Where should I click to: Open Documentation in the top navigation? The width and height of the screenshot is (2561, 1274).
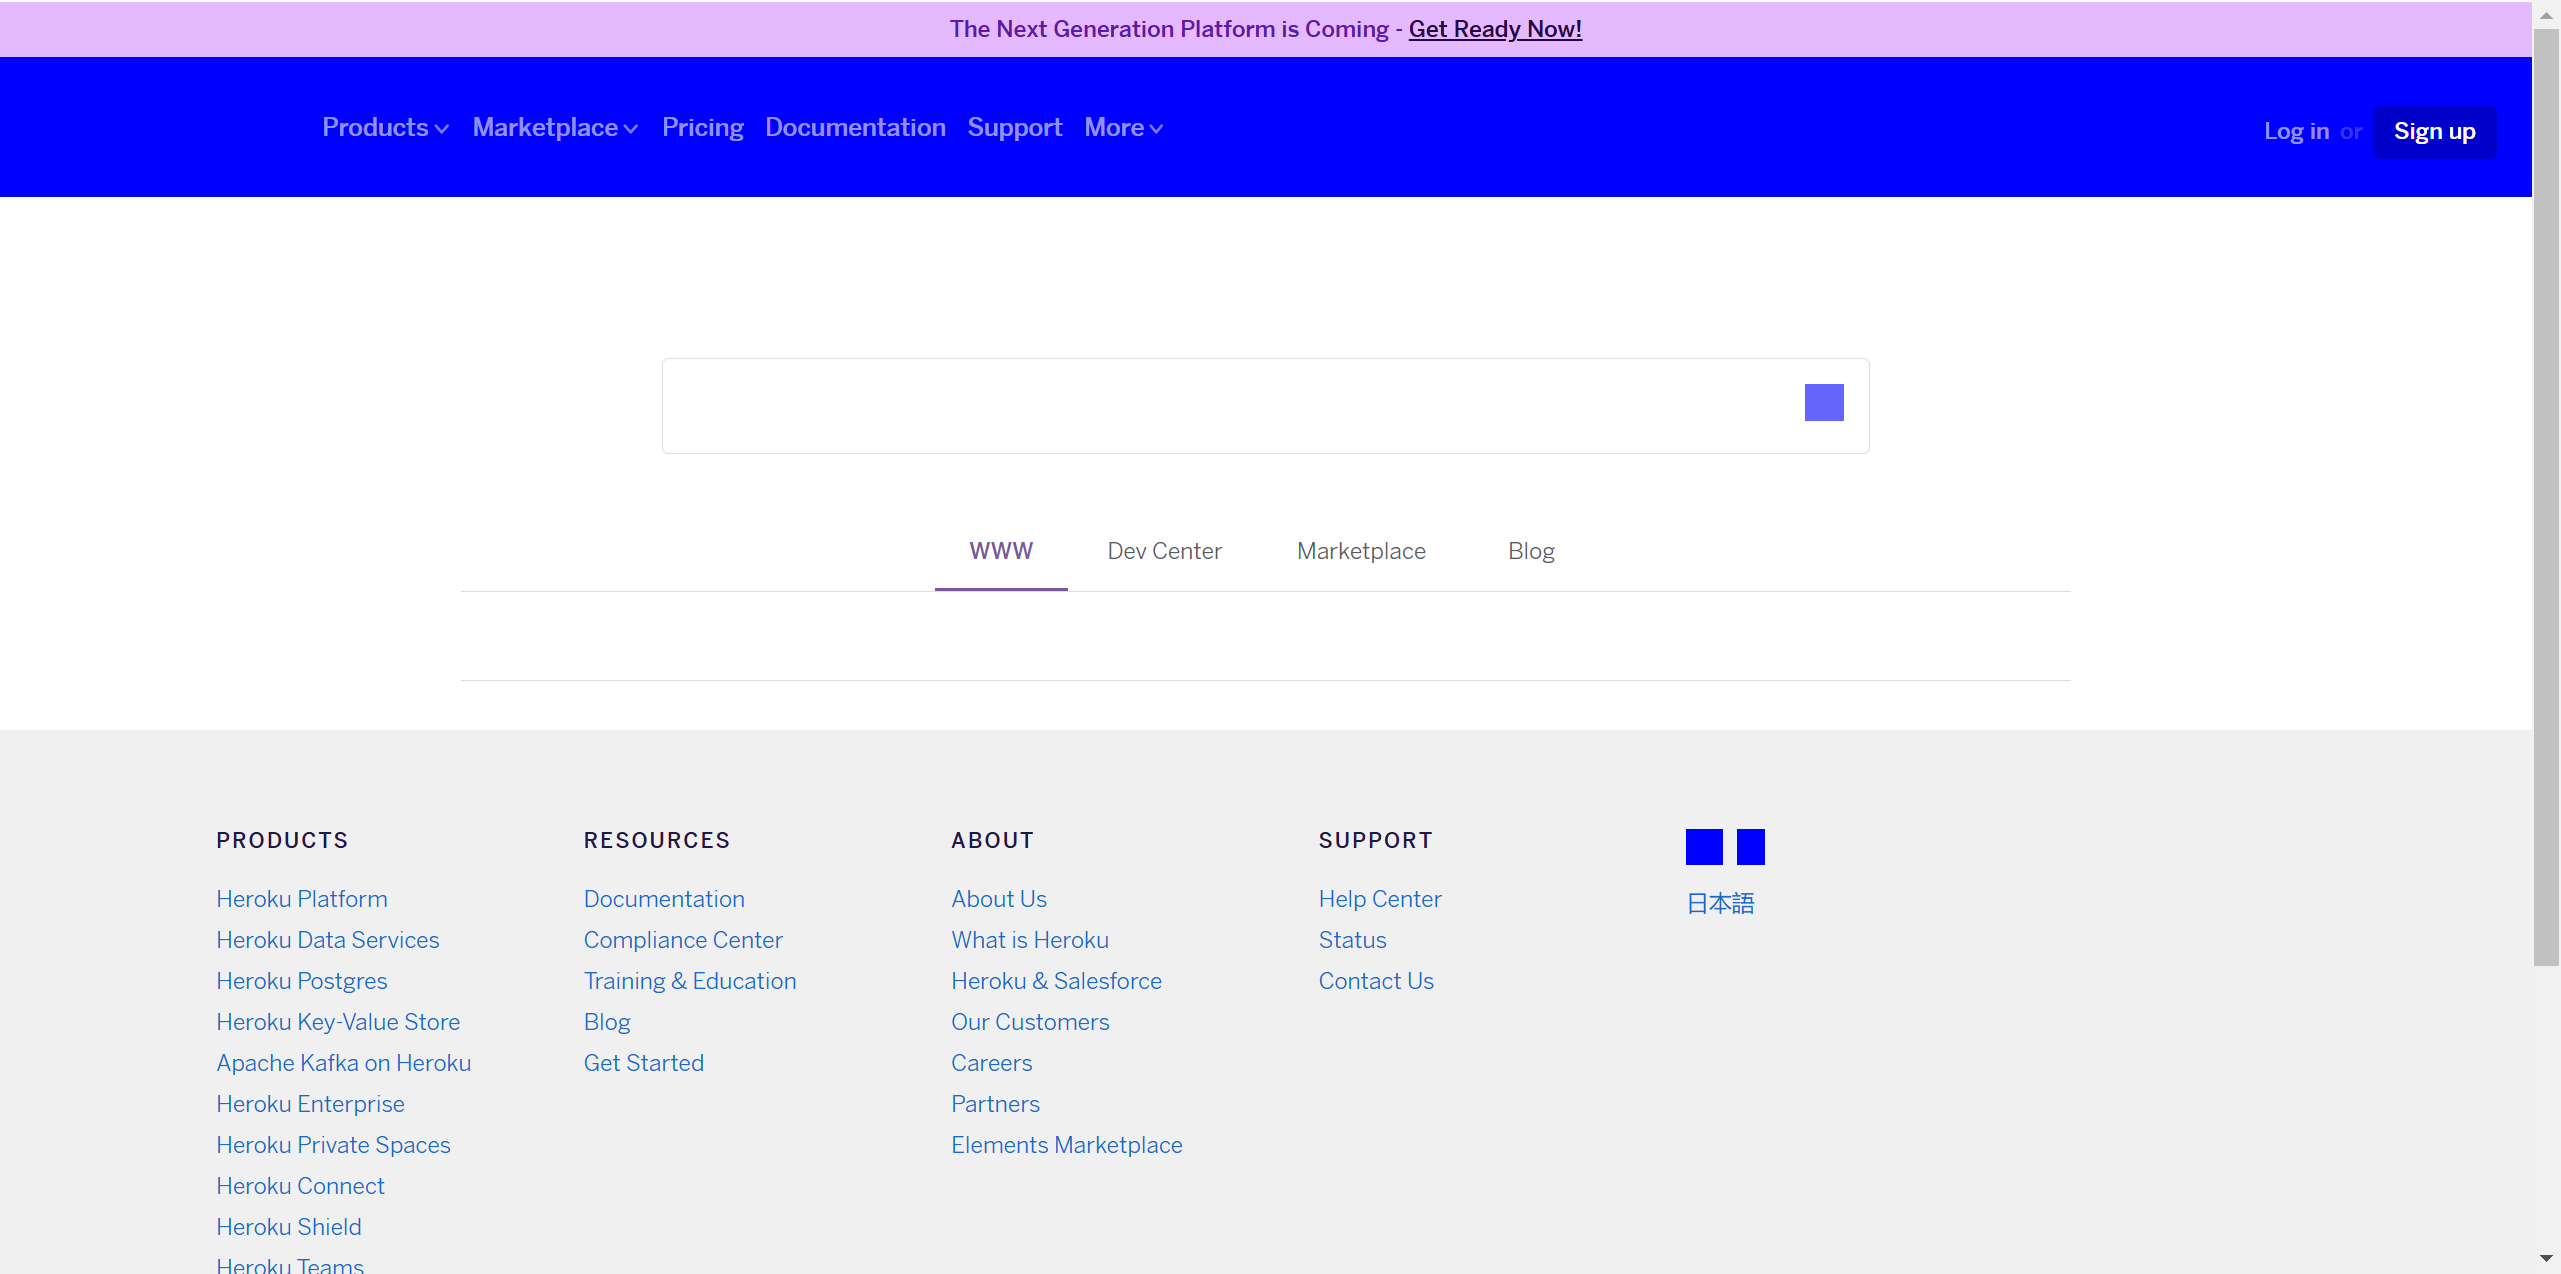(x=854, y=128)
